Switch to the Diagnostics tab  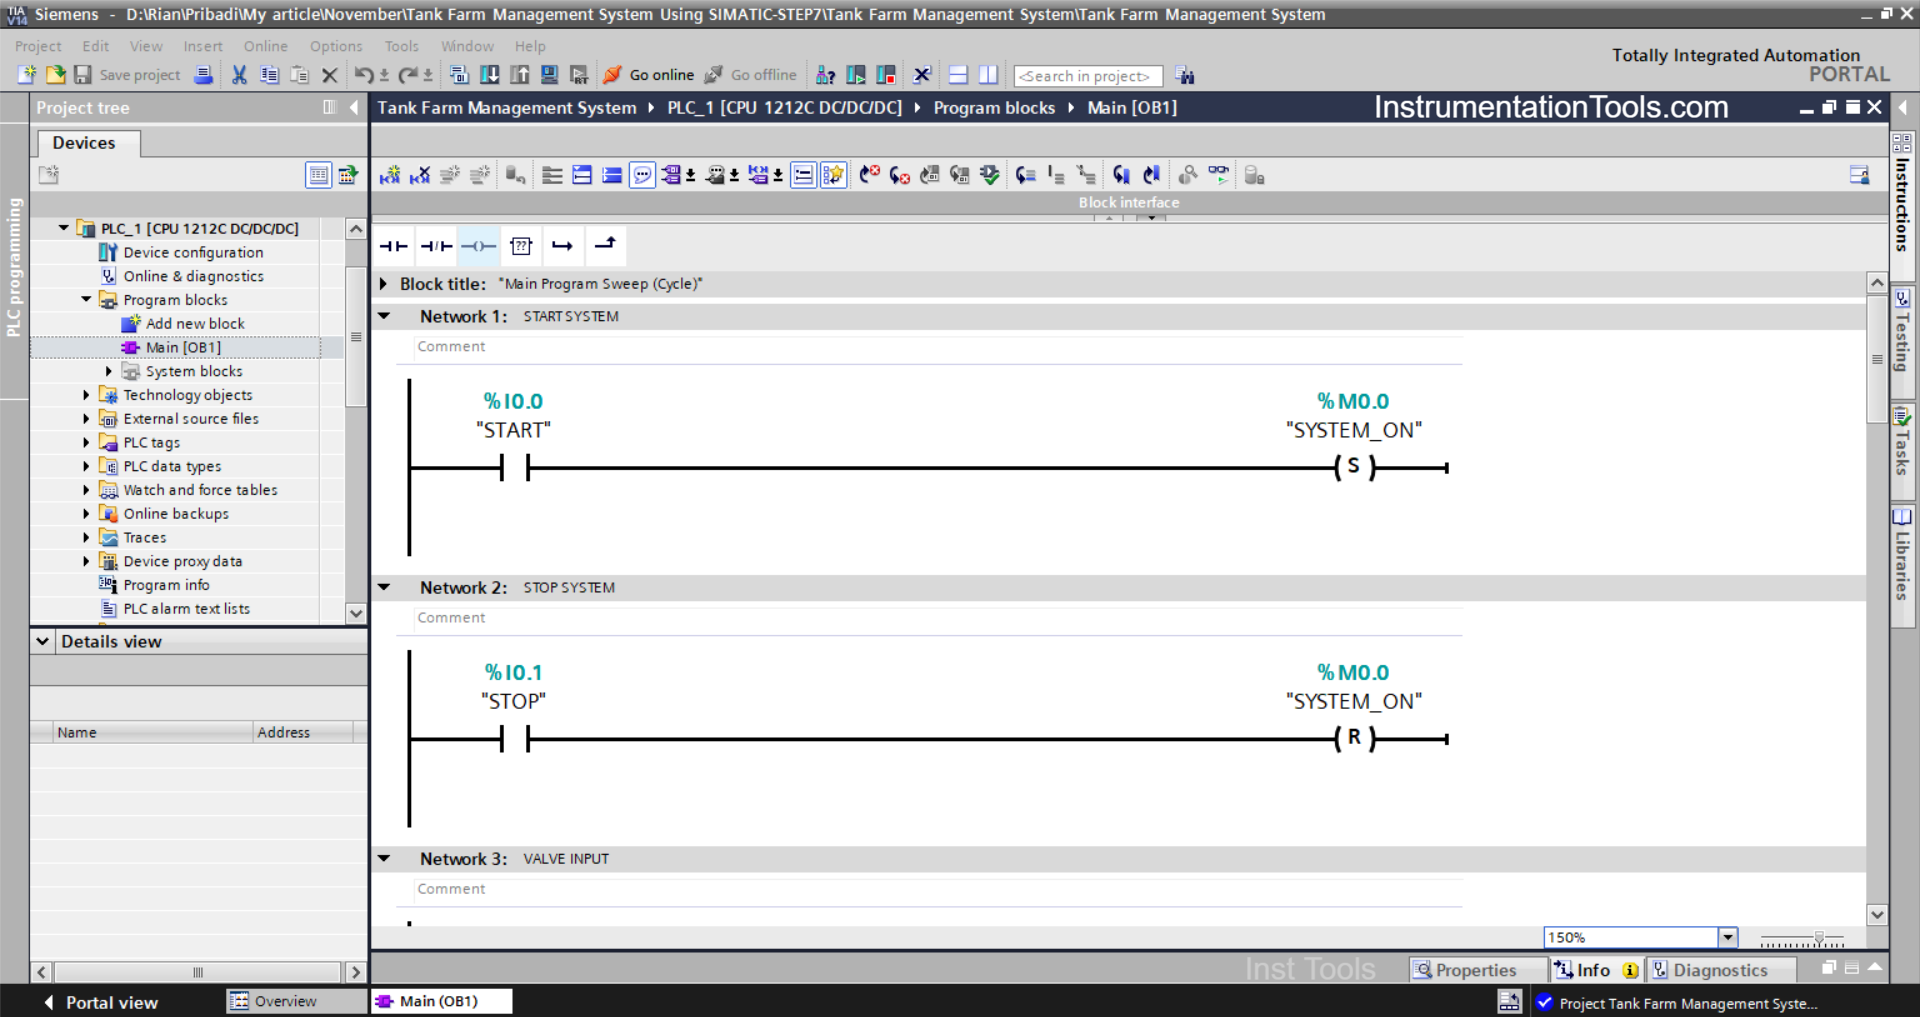[1722, 970]
